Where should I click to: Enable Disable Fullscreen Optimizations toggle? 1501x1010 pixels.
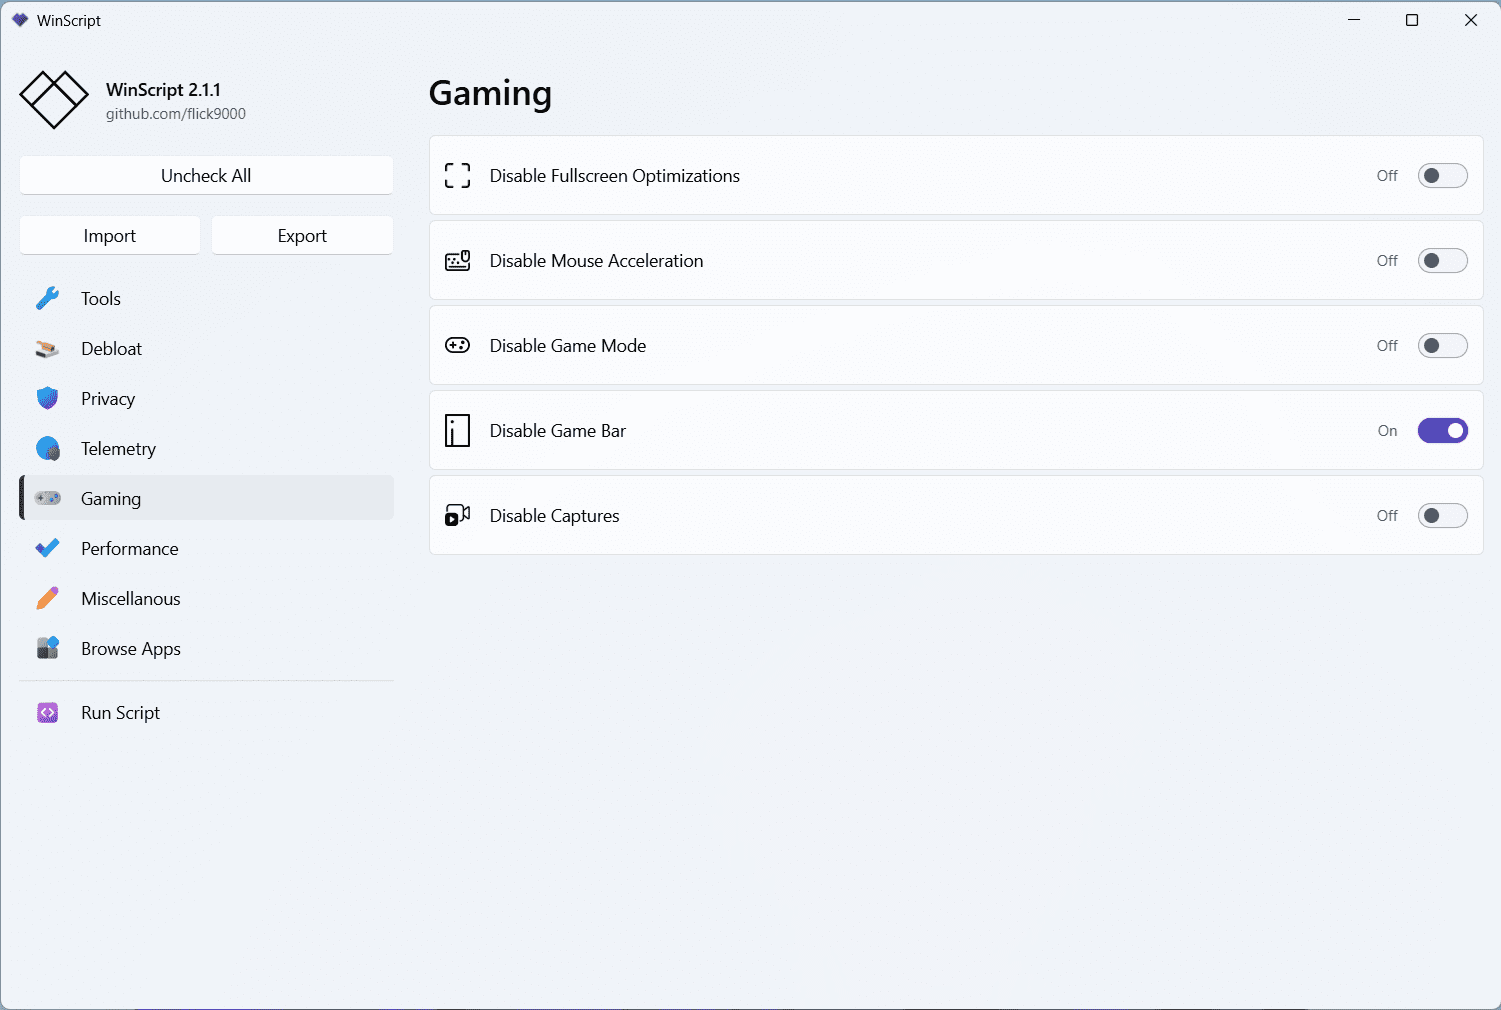pyautogui.click(x=1442, y=176)
